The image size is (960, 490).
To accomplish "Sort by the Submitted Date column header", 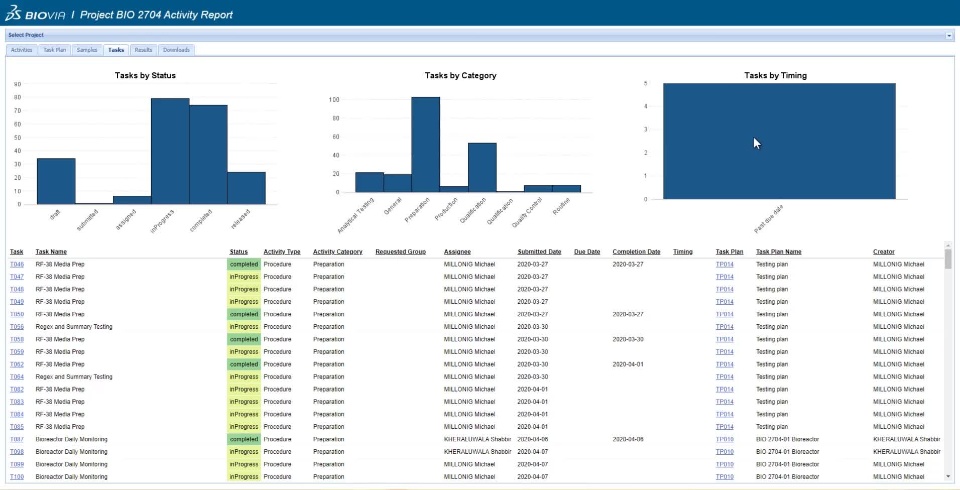I will (539, 252).
